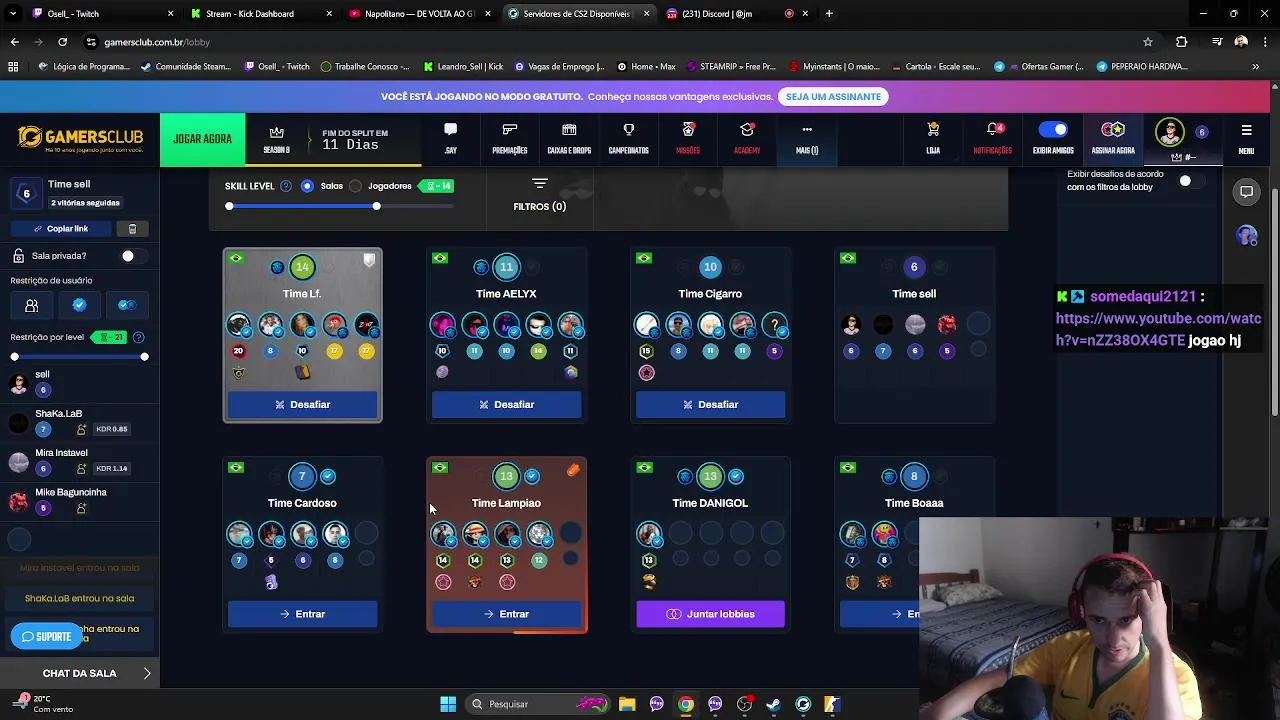Open Suporte chat button
This screenshot has height=720, width=1280.
tap(46, 636)
